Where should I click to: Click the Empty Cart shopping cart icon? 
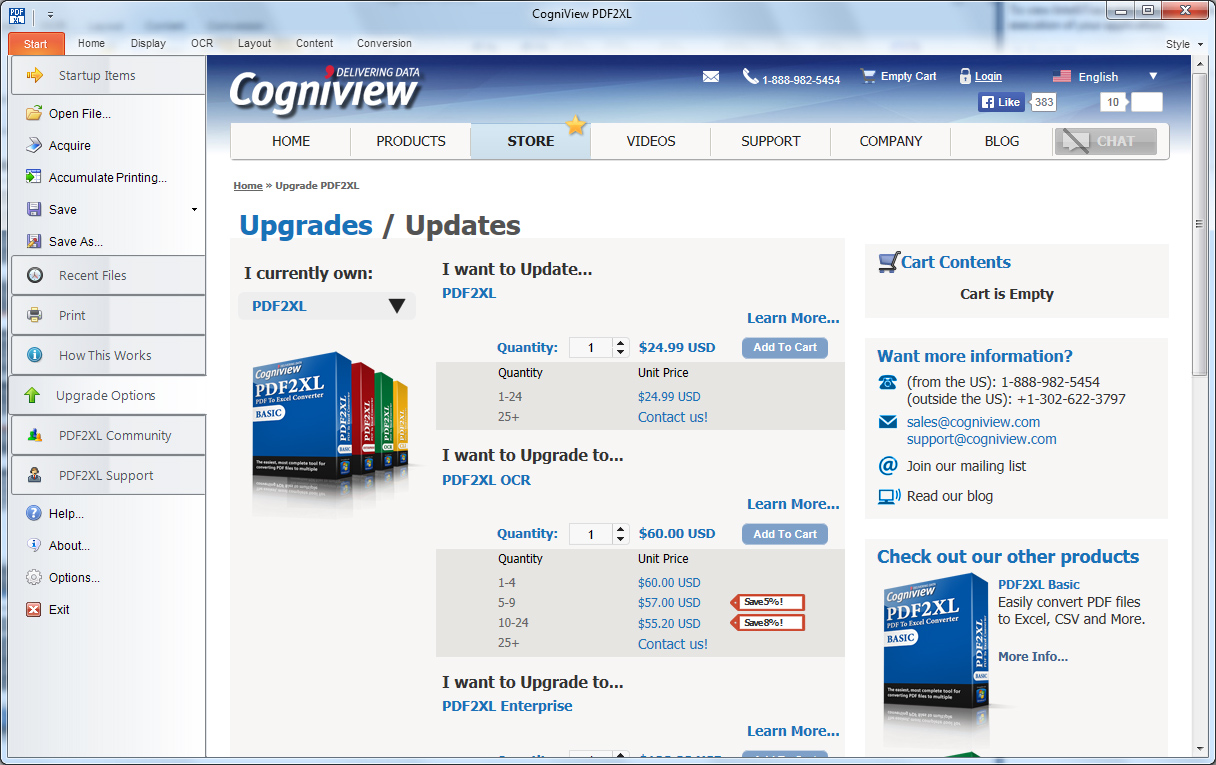867,76
